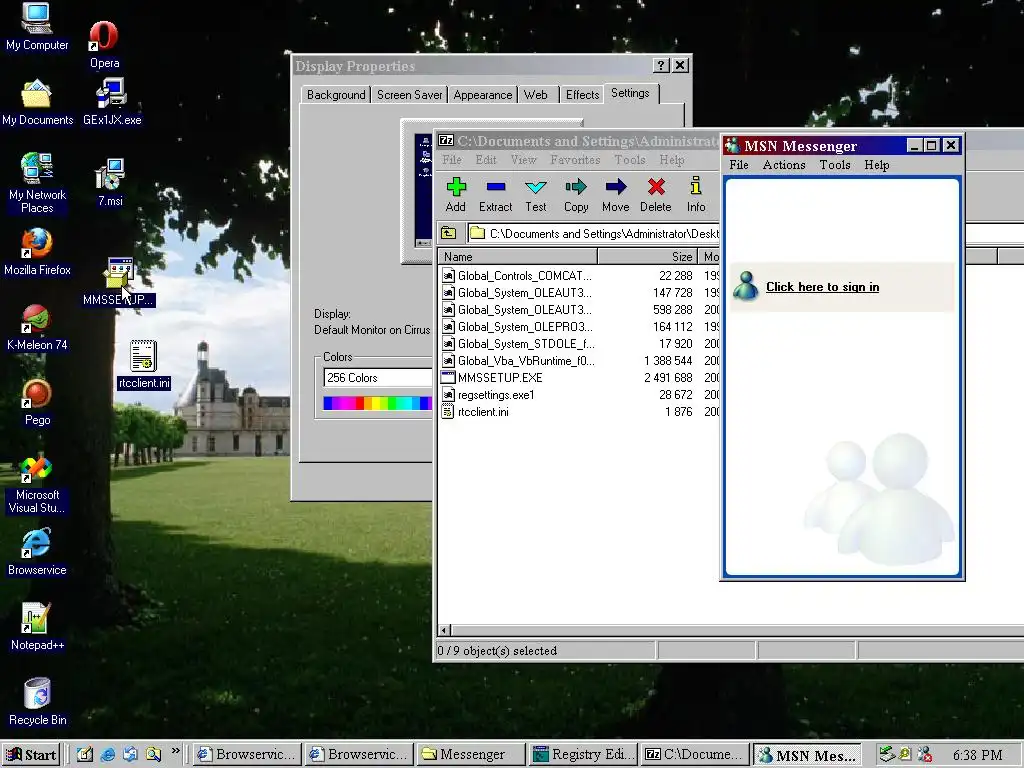Switch to the Web tab
Viewport: 1024px width, 768px height.
coord(536,95)
